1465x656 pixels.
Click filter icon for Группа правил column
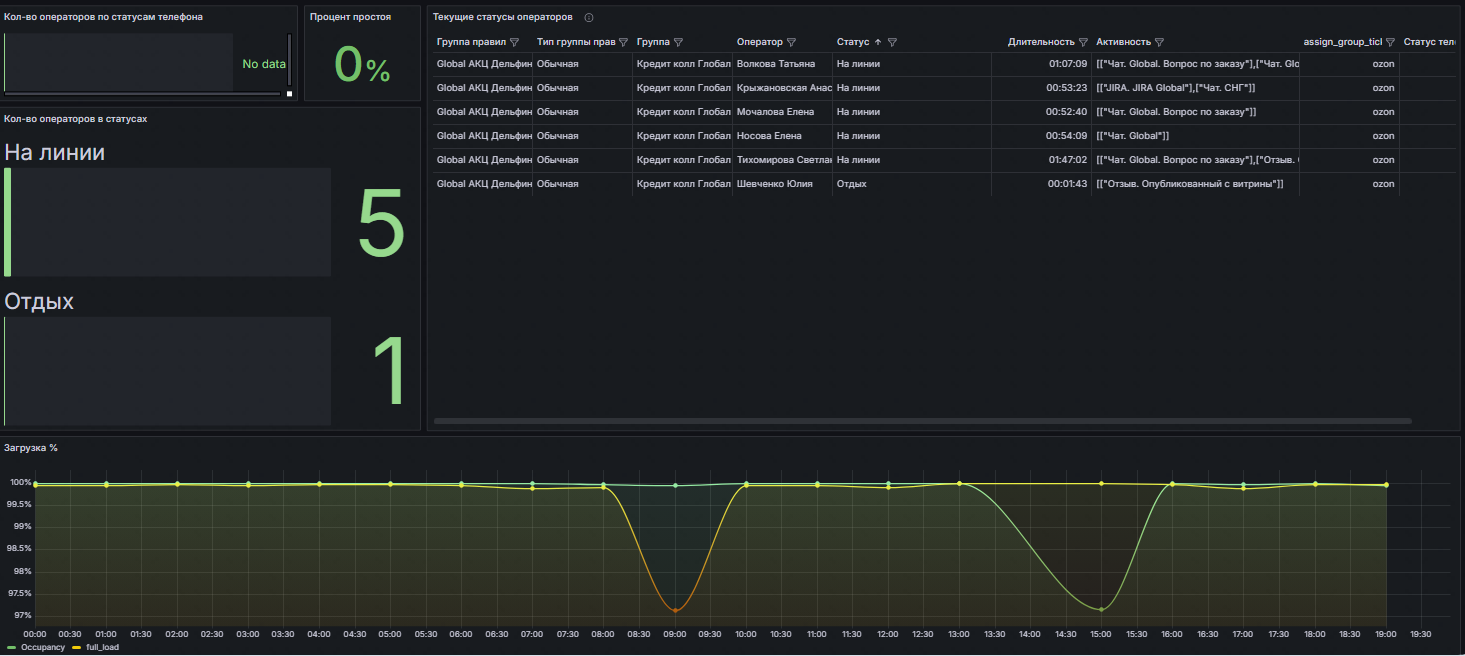tap(514, 42)
